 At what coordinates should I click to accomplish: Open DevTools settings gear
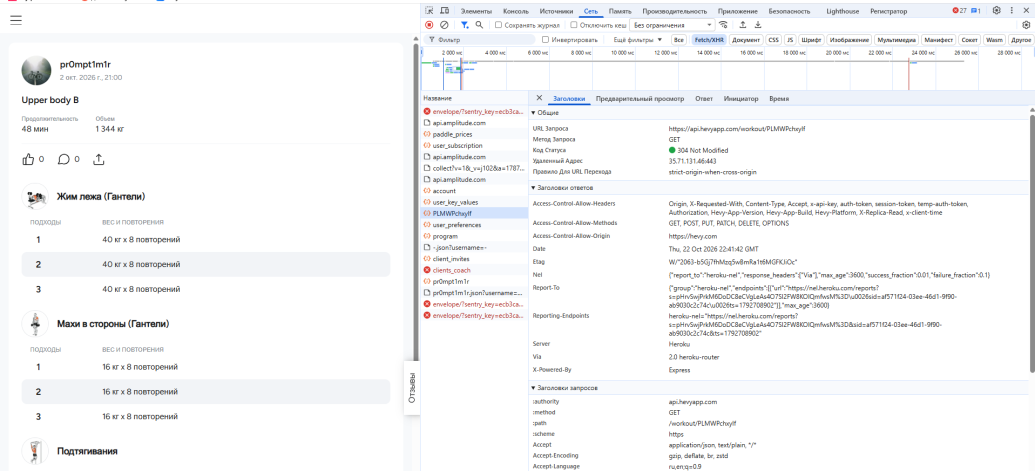click(x=997, y=11)
